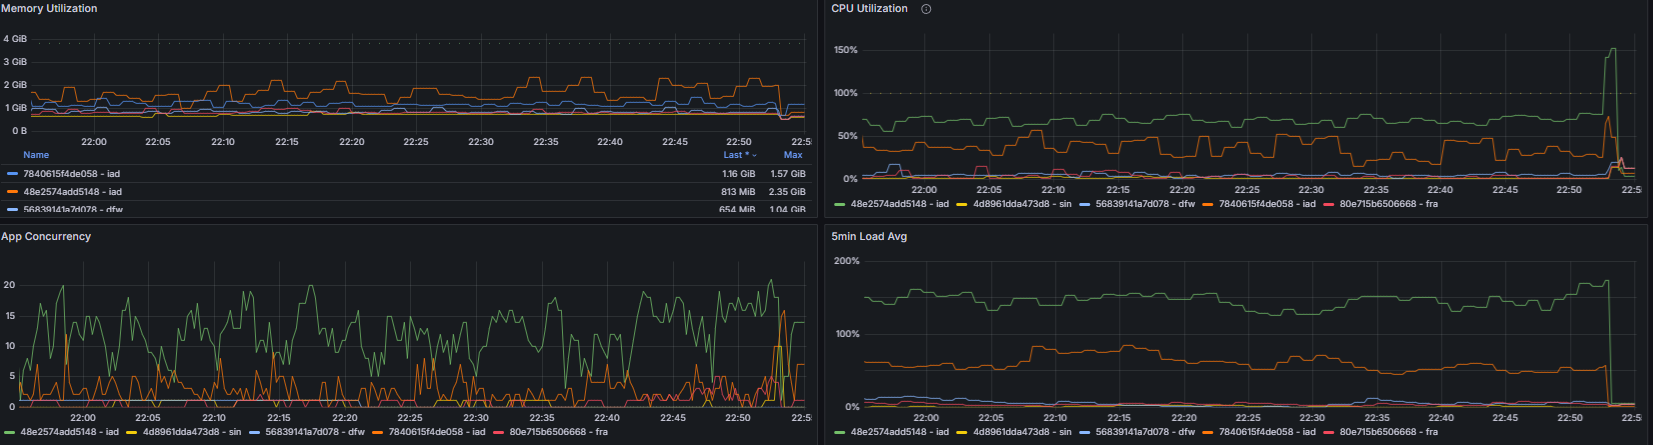The height and width of the screenshot is (445, 1653).
Task: Isolate 80e715b6506668 - fra in CPU Utilization legend
Action: [1388, 204]
